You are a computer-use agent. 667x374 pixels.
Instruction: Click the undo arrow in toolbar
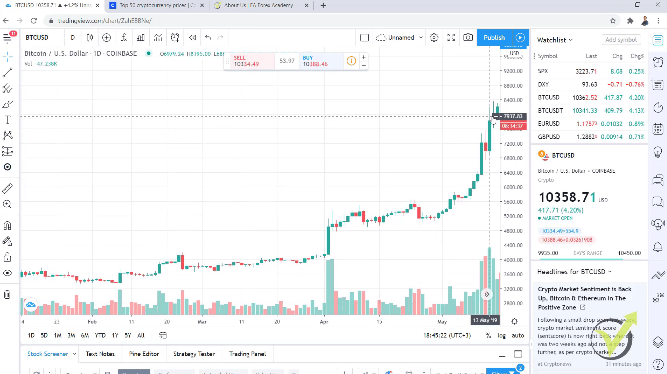[x=208, y=37]
